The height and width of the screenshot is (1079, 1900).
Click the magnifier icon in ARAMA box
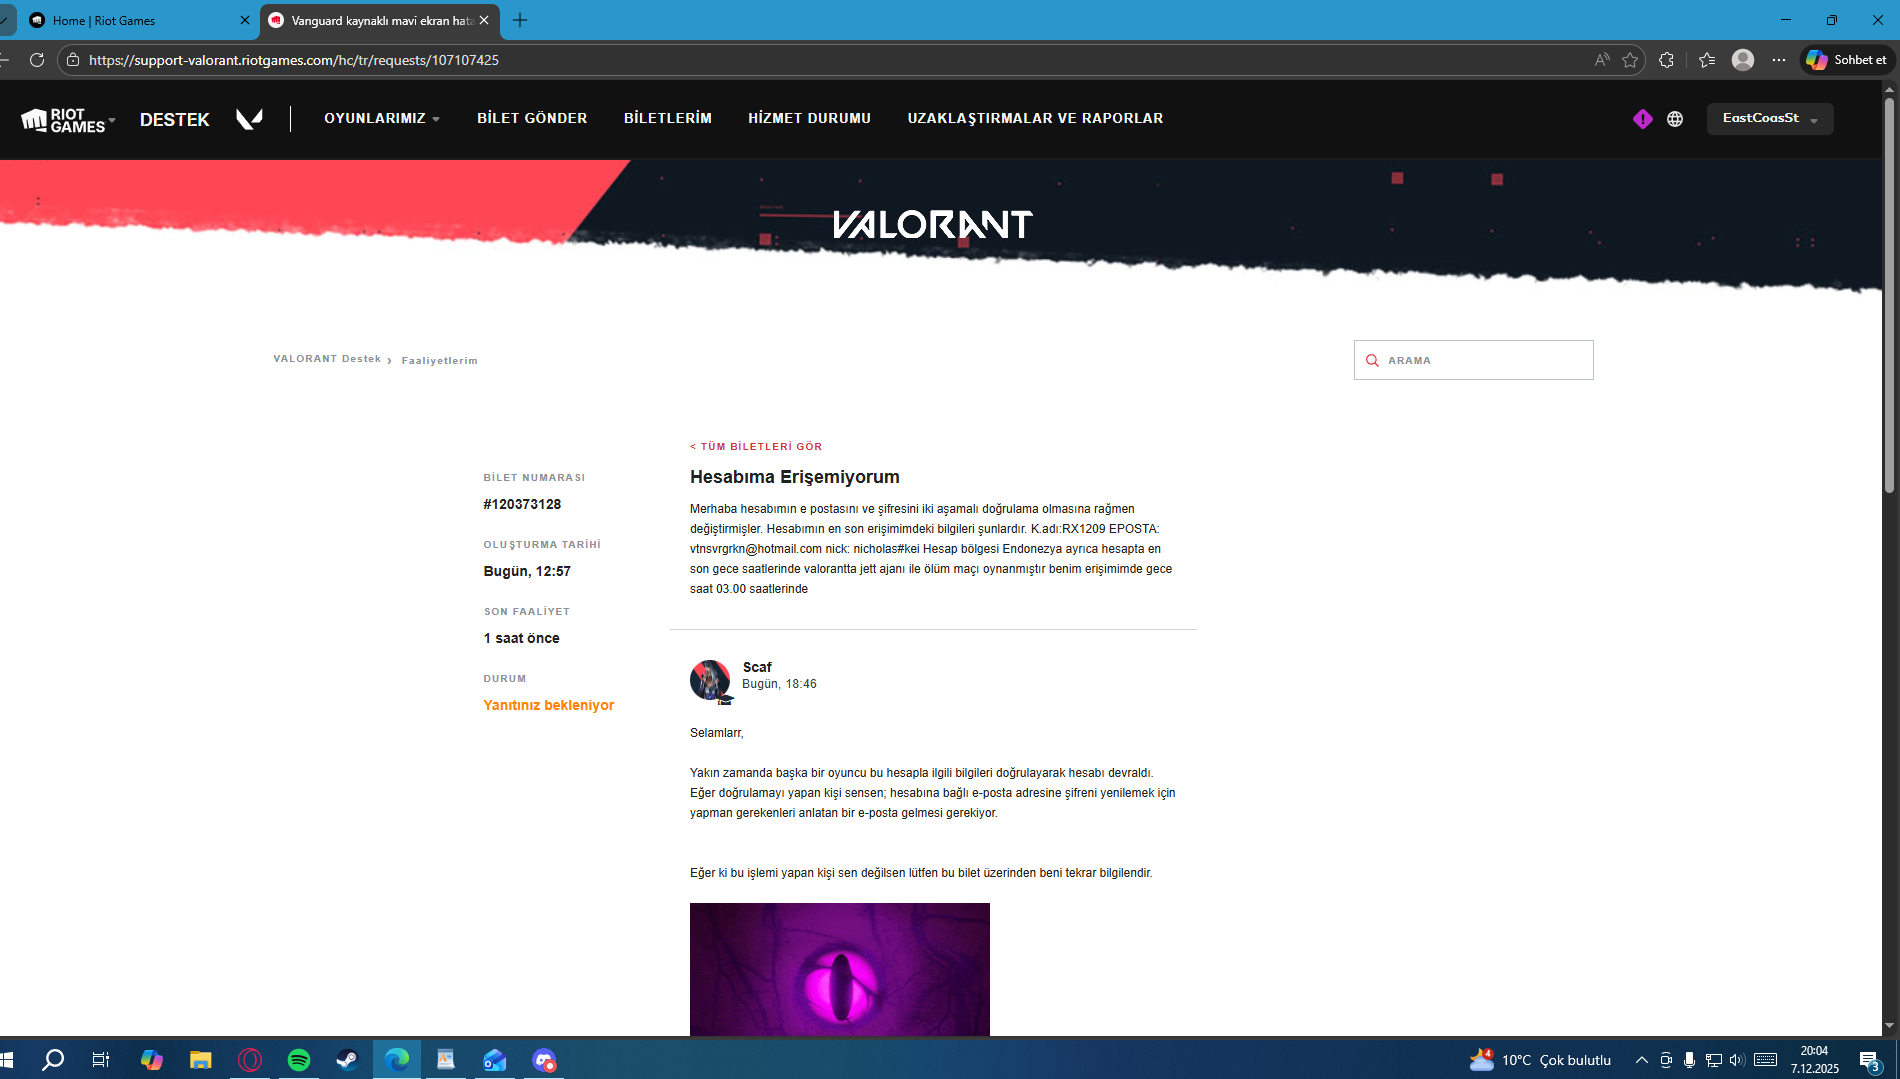1372,361
